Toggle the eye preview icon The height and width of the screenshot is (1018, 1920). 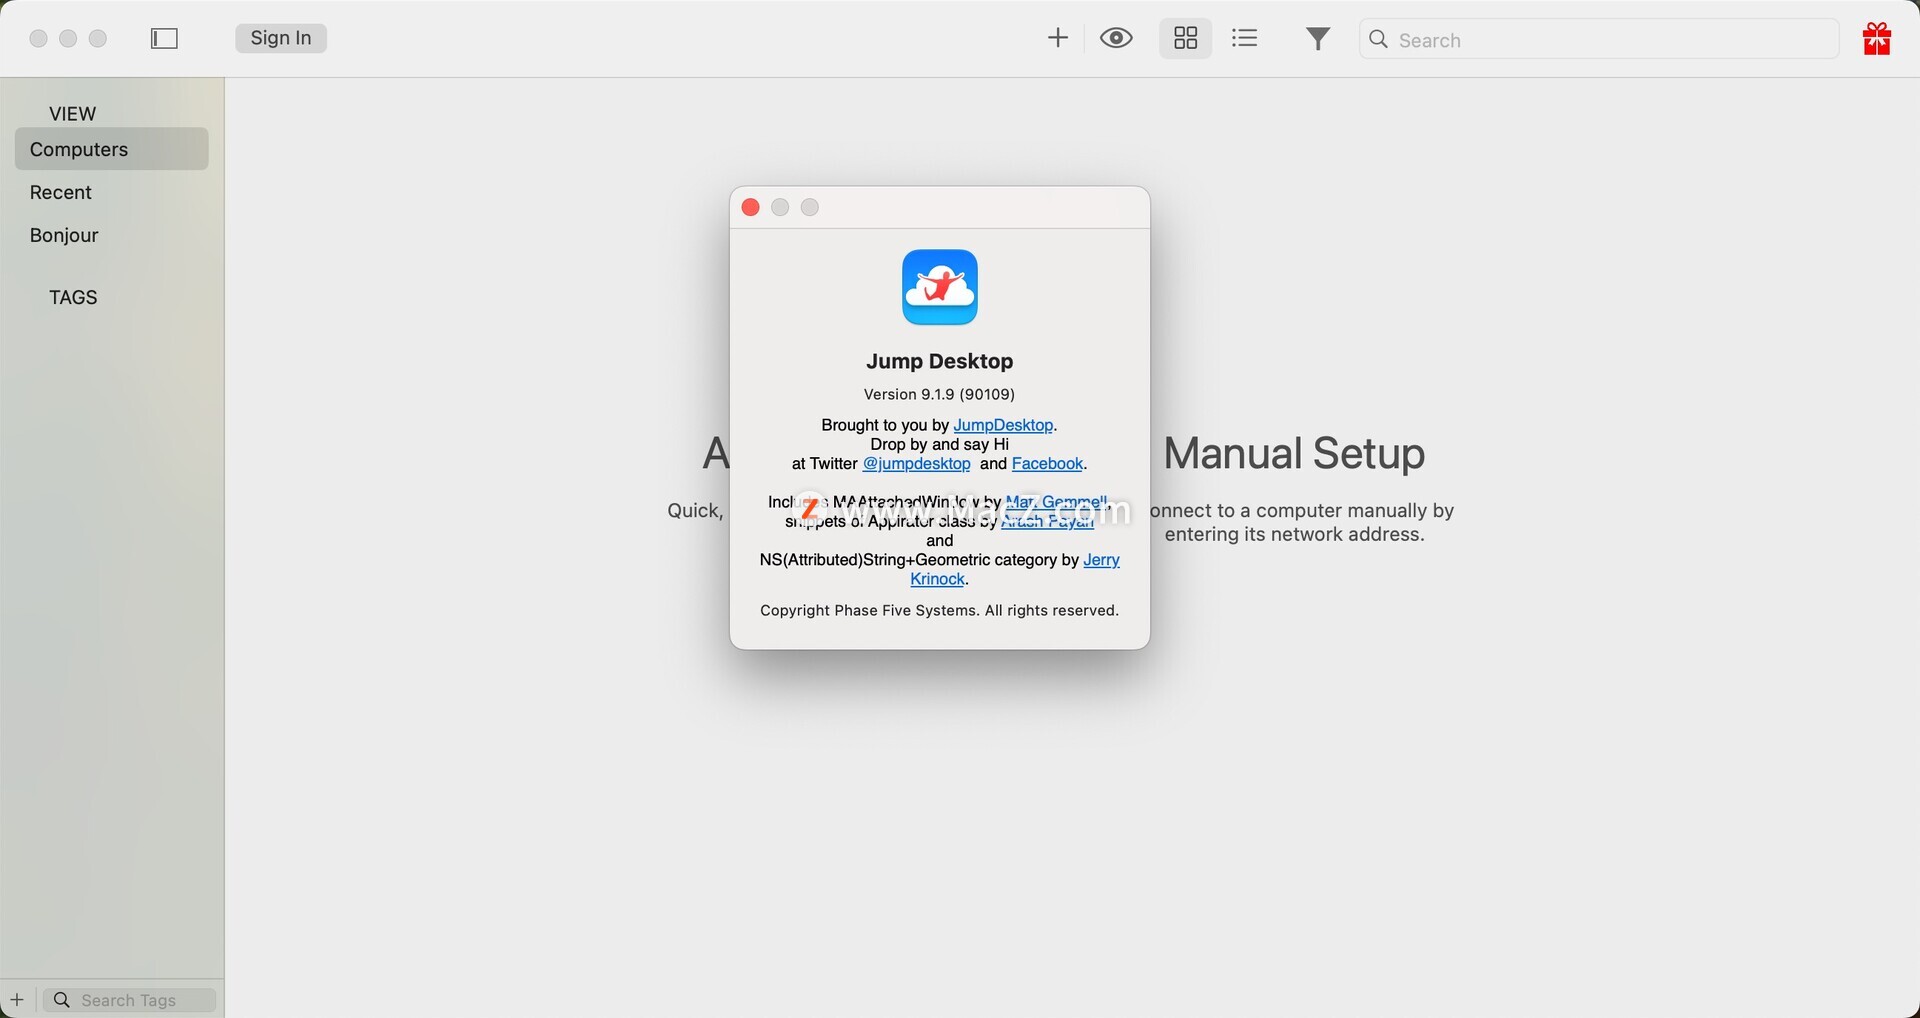point(1116,38)
